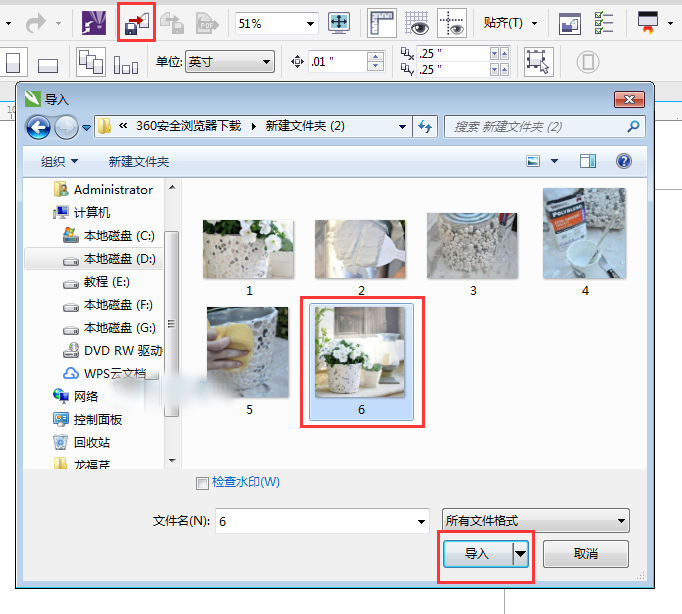
Task: Click the Options dialog toolbar icon
Action: click(x=569, y=23)
